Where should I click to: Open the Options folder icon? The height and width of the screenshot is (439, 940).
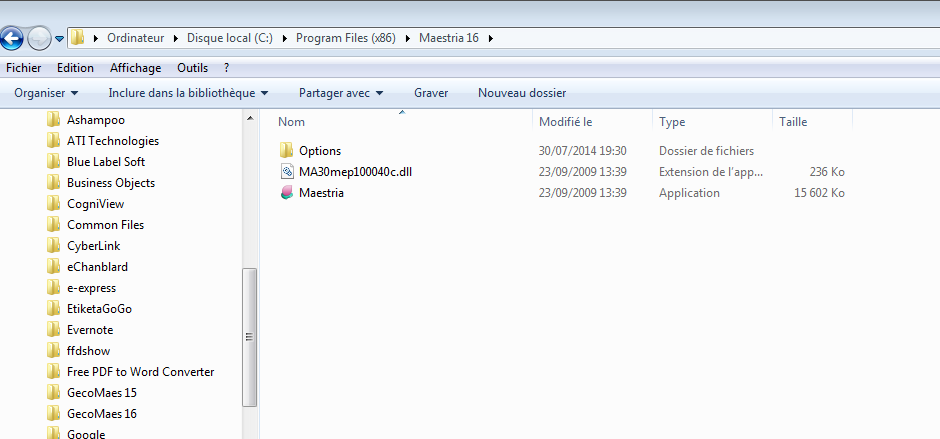click(287, 151)
